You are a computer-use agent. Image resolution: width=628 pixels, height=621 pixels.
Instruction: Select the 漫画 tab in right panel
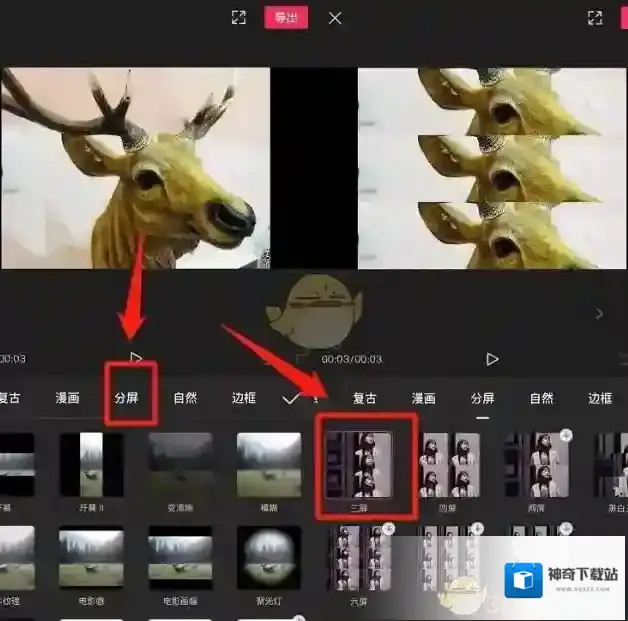click(x=424, y=398)
